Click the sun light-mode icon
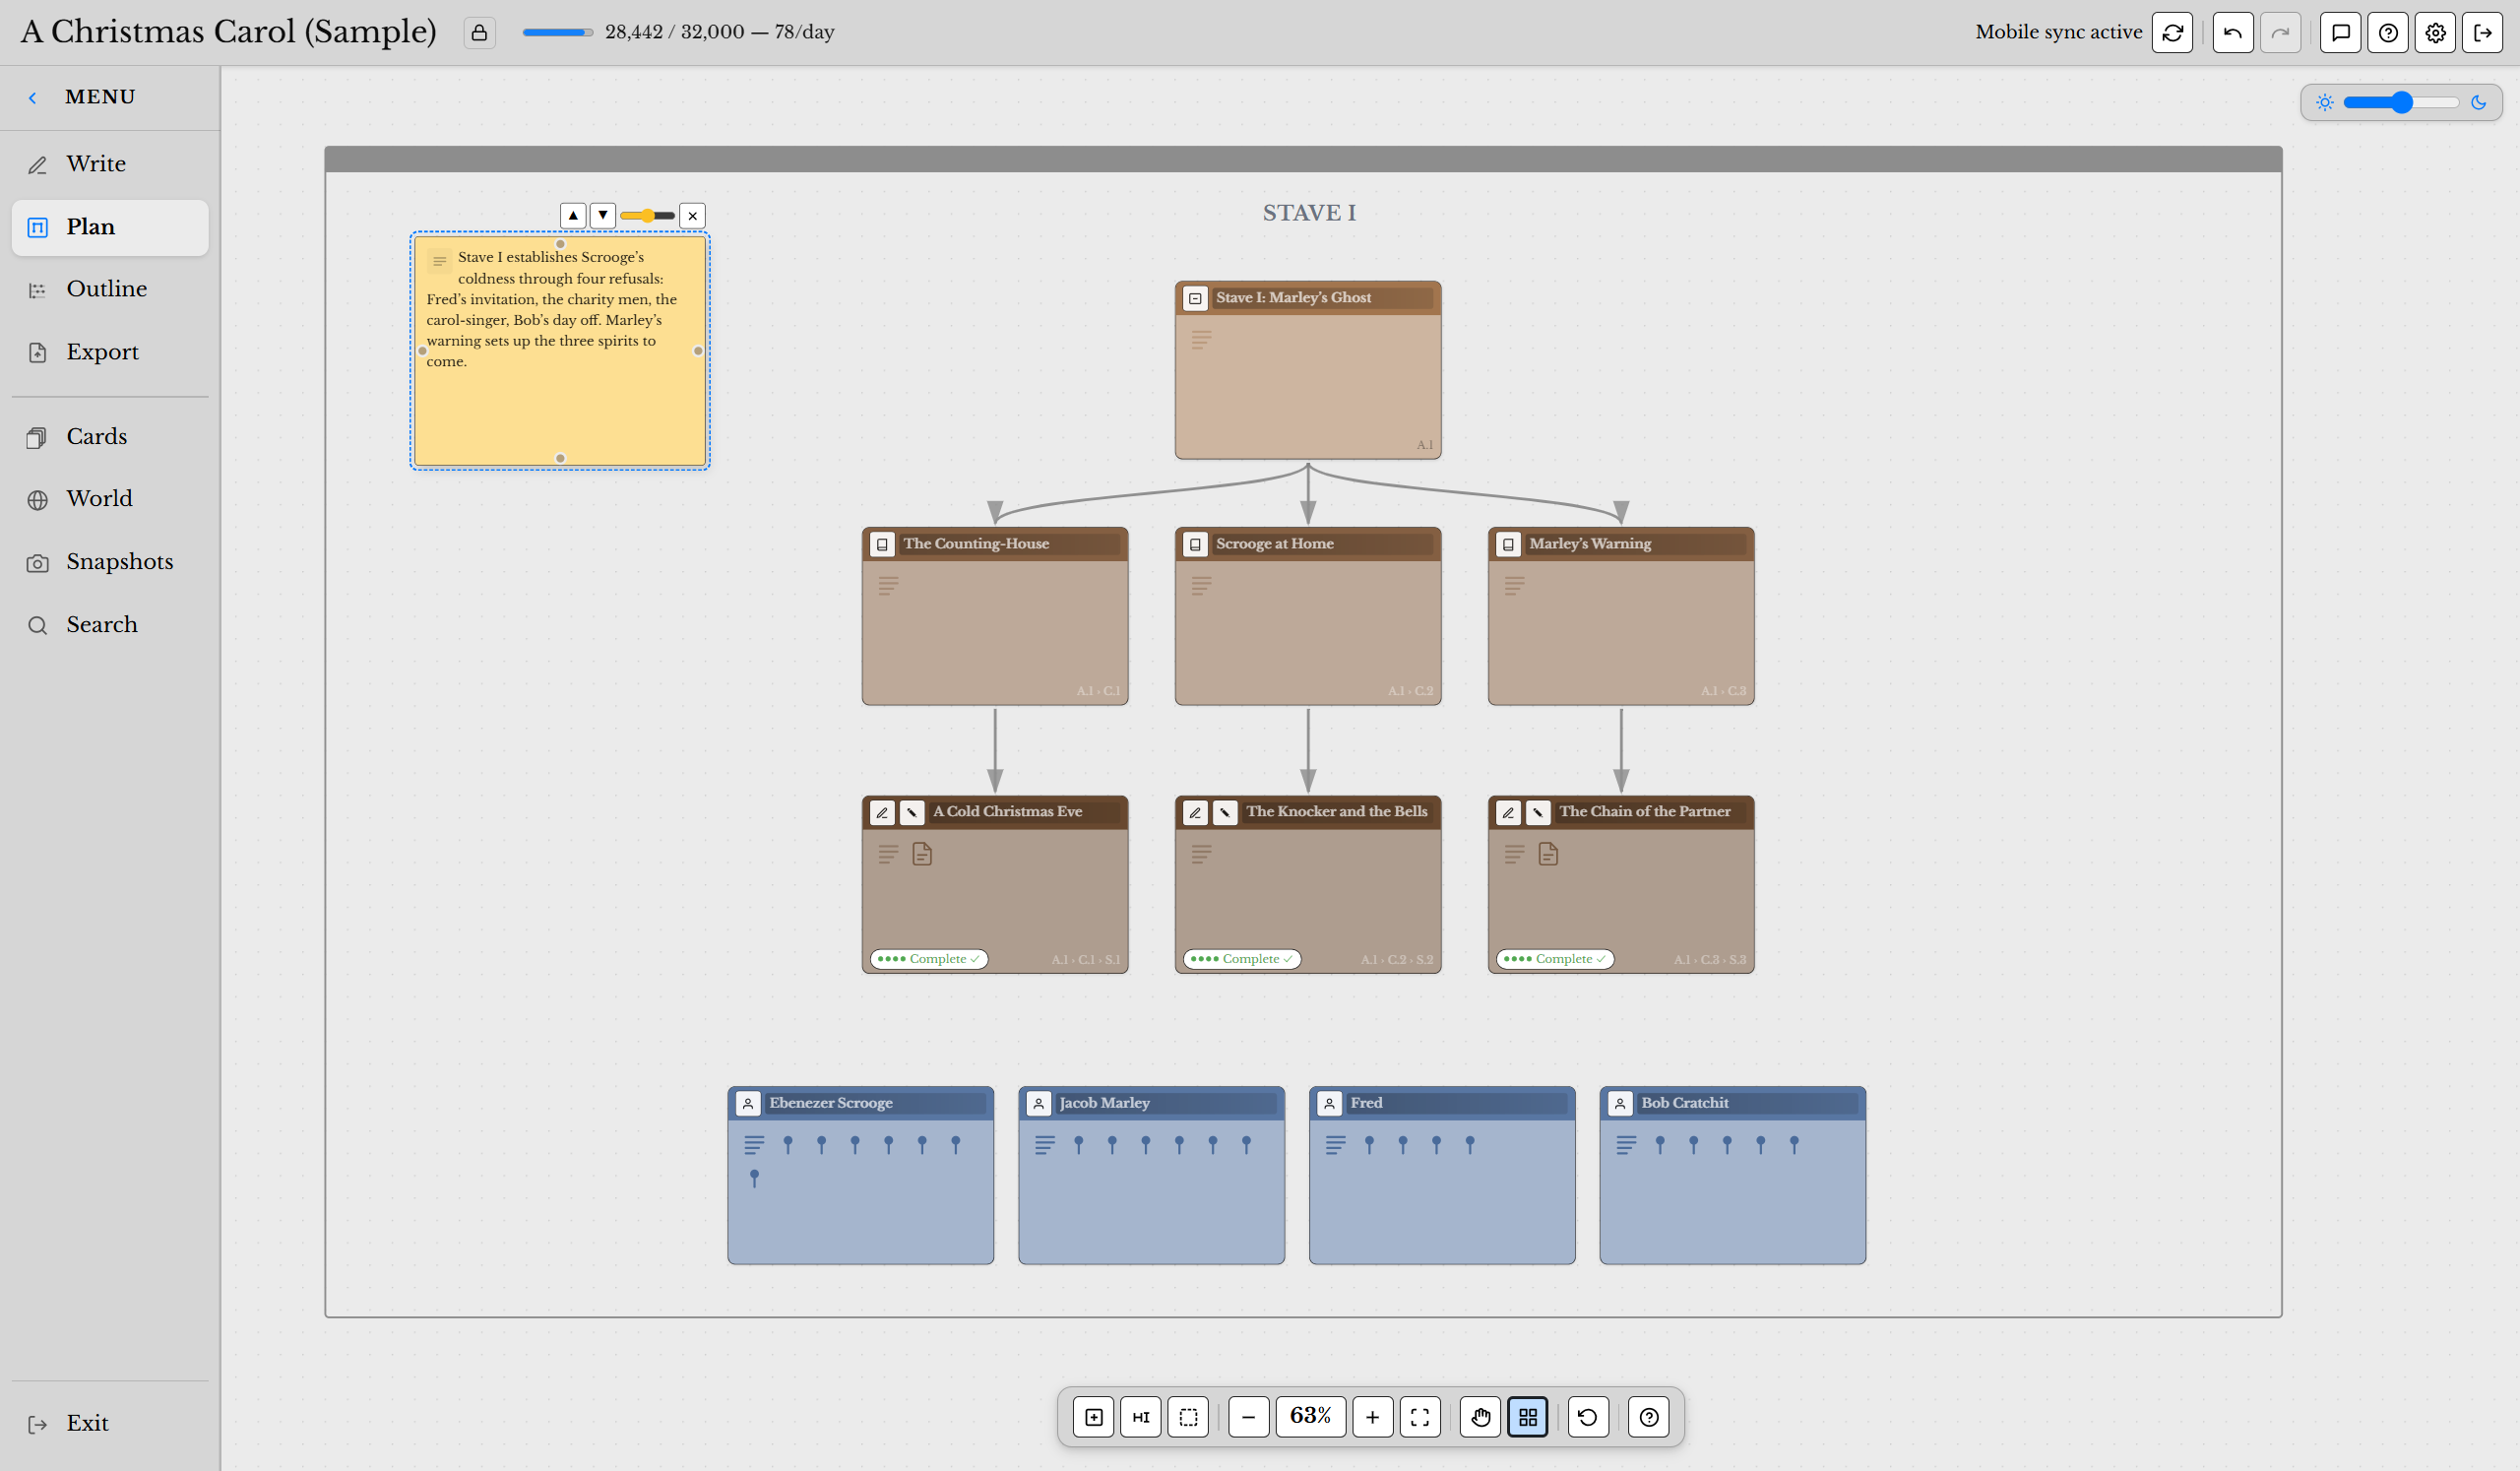The width and height of the screenshot is (2520, 1471). tap(2324, 102)
